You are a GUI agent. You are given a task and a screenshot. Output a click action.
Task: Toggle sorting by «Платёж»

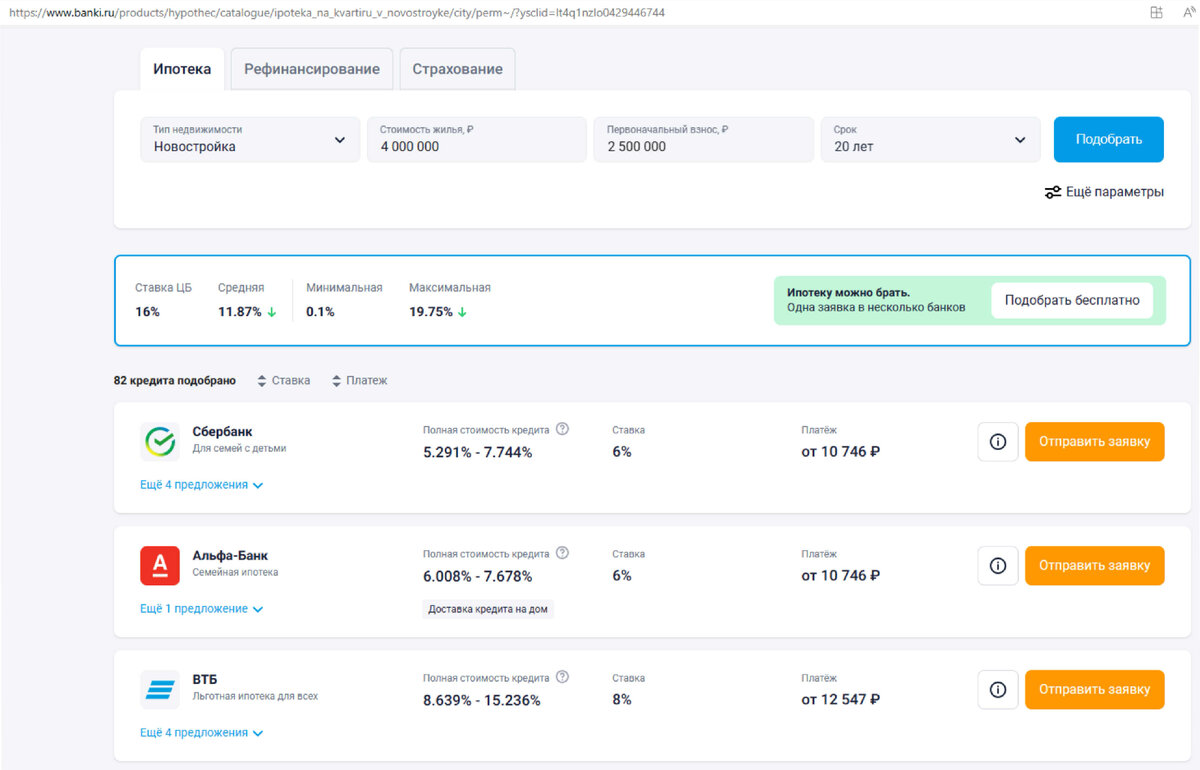[358, 380]
